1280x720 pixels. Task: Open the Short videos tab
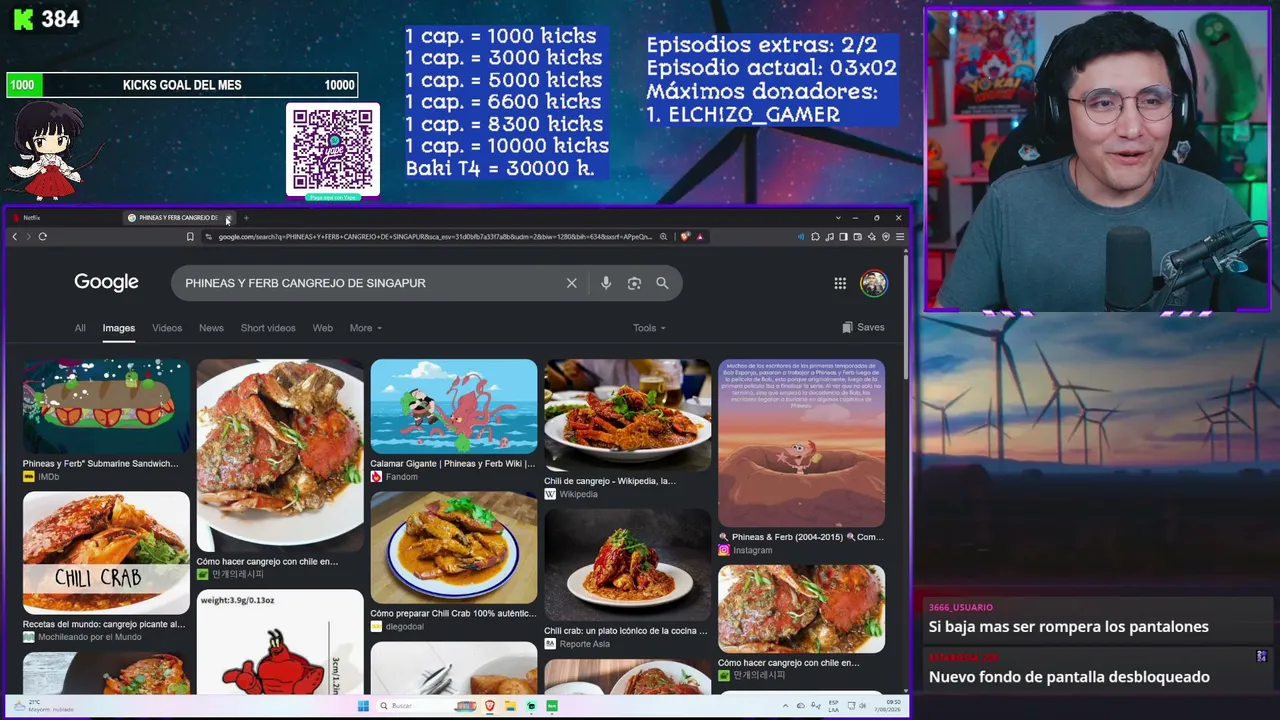coord(268,328)
